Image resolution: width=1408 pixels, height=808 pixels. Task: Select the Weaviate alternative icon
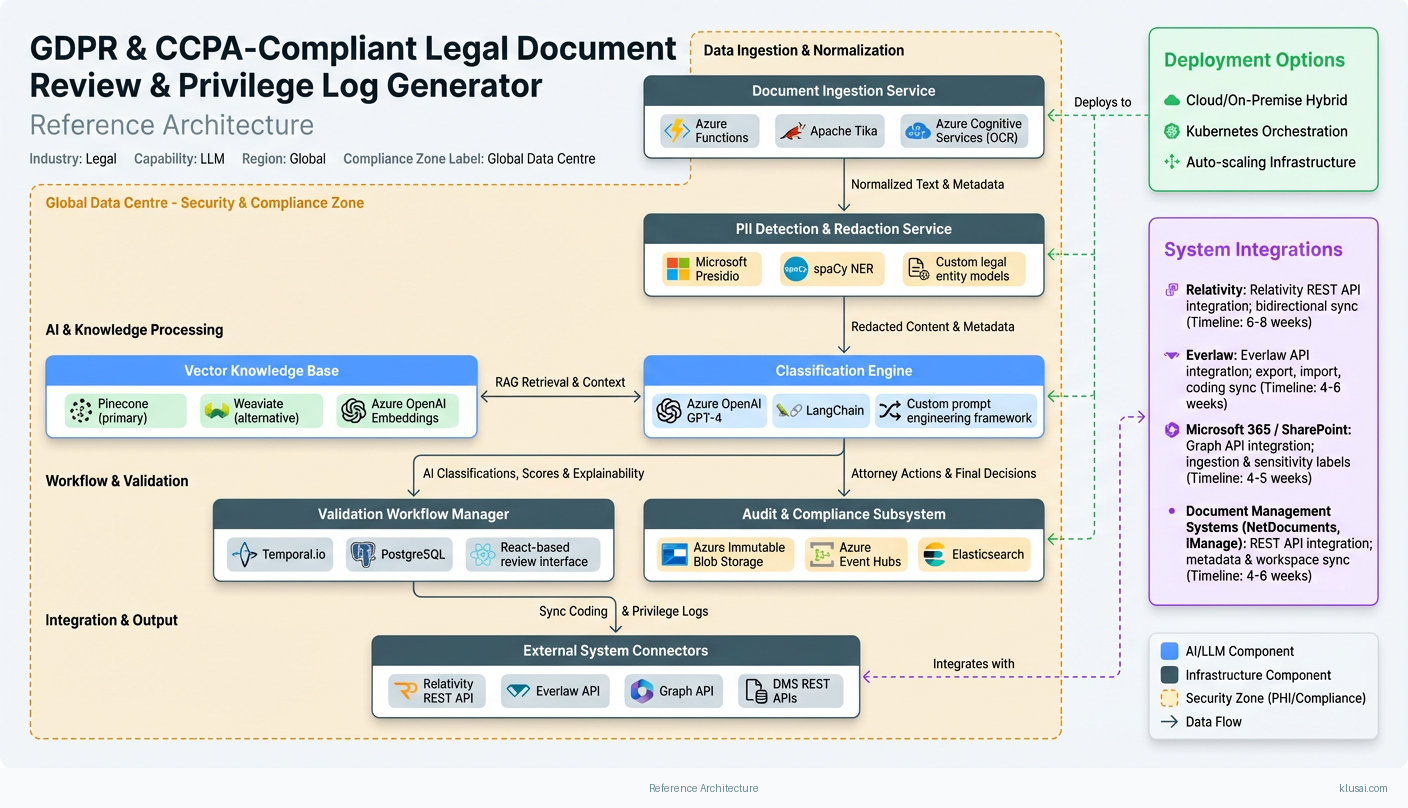pos(216,411)
